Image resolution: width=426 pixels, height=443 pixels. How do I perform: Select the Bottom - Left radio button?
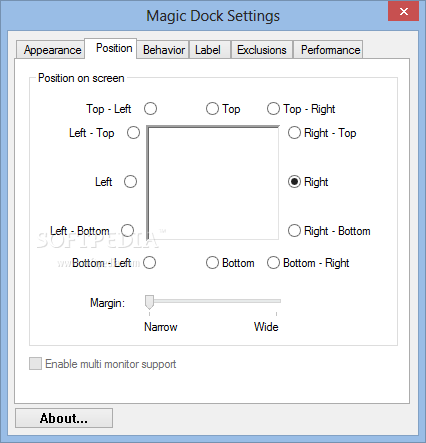tap(149, 263)
